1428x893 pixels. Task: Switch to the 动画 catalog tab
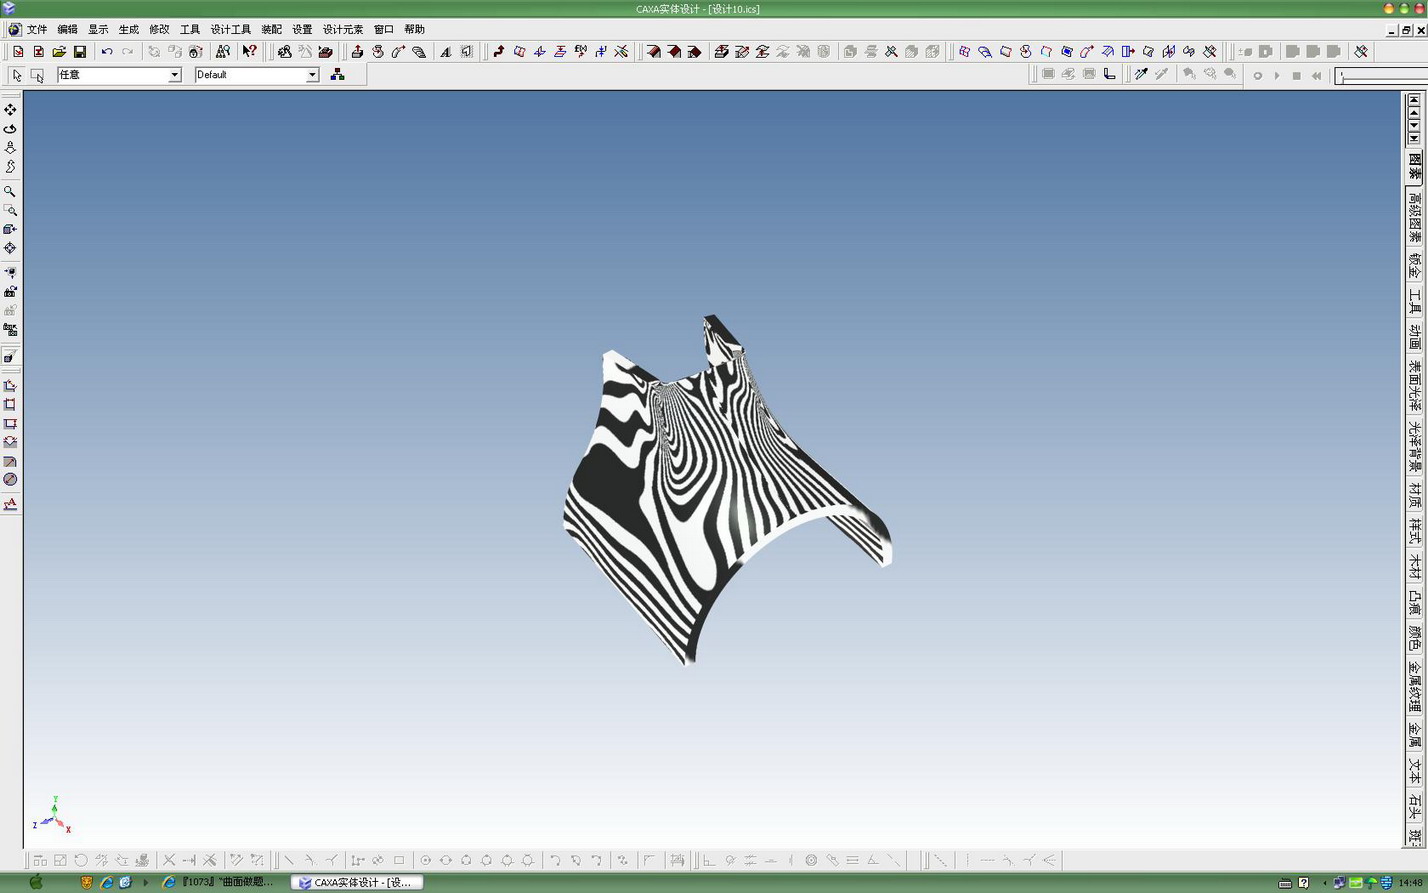1414,336
